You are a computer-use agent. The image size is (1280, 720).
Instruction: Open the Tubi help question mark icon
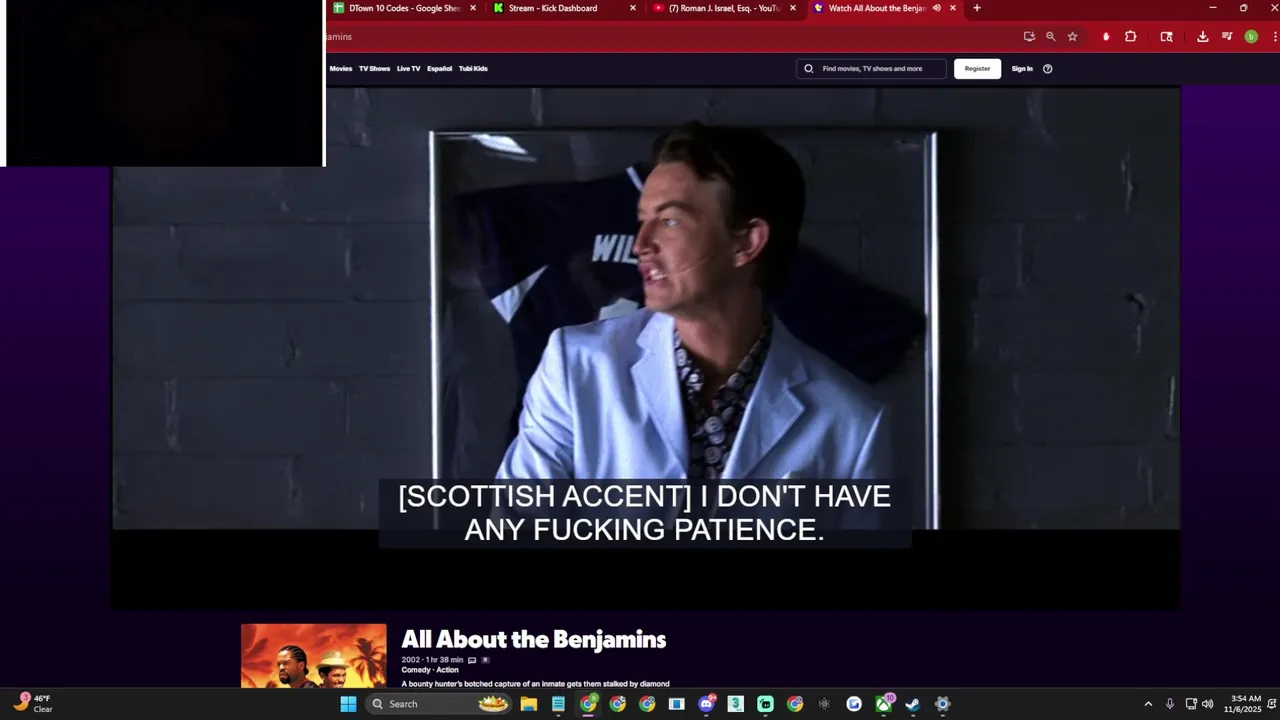pos(1047,68)
